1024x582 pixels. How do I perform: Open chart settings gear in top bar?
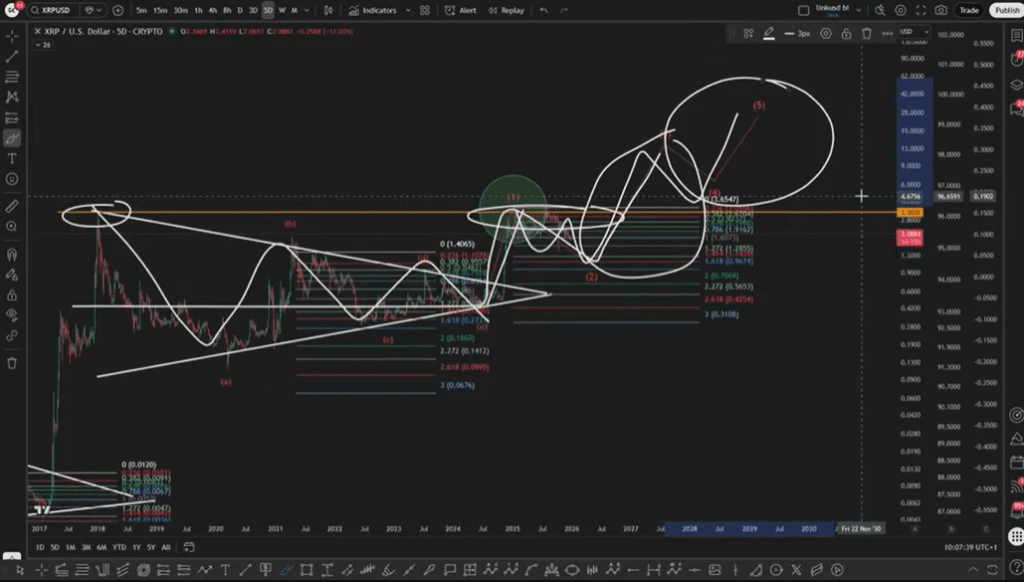tap(901, 10)
